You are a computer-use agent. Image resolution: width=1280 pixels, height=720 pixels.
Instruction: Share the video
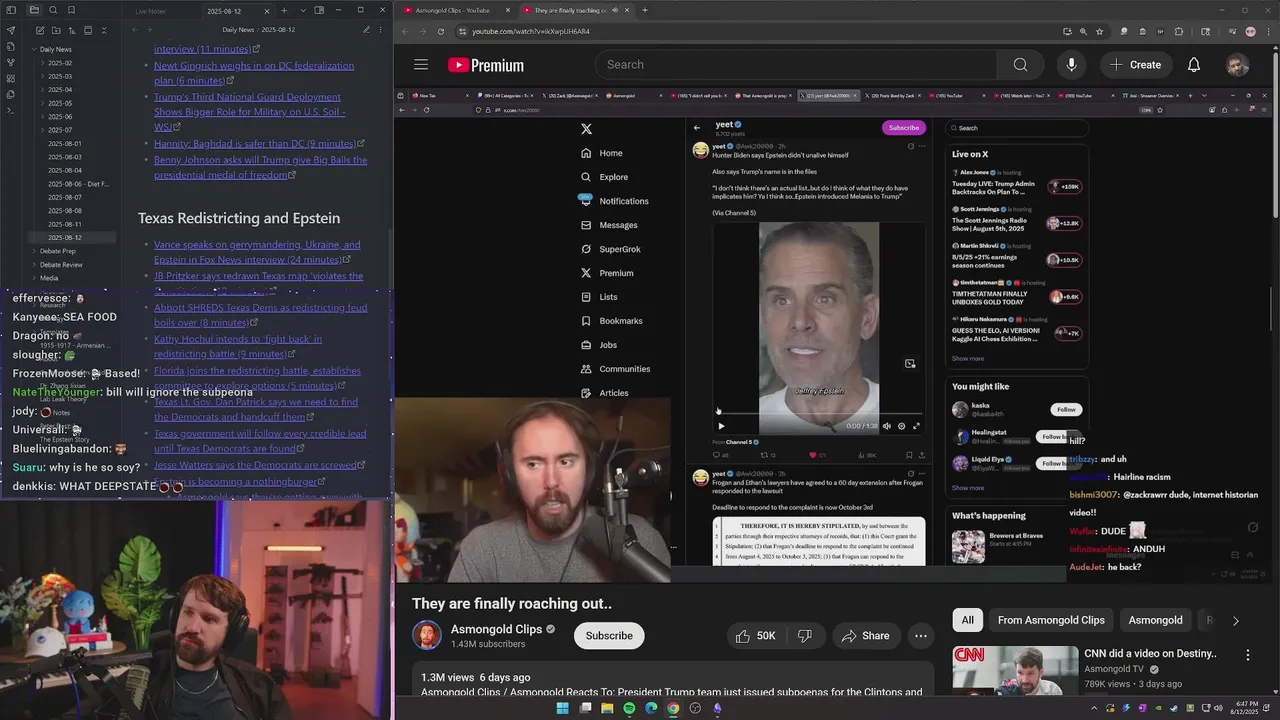coord(865,636)
